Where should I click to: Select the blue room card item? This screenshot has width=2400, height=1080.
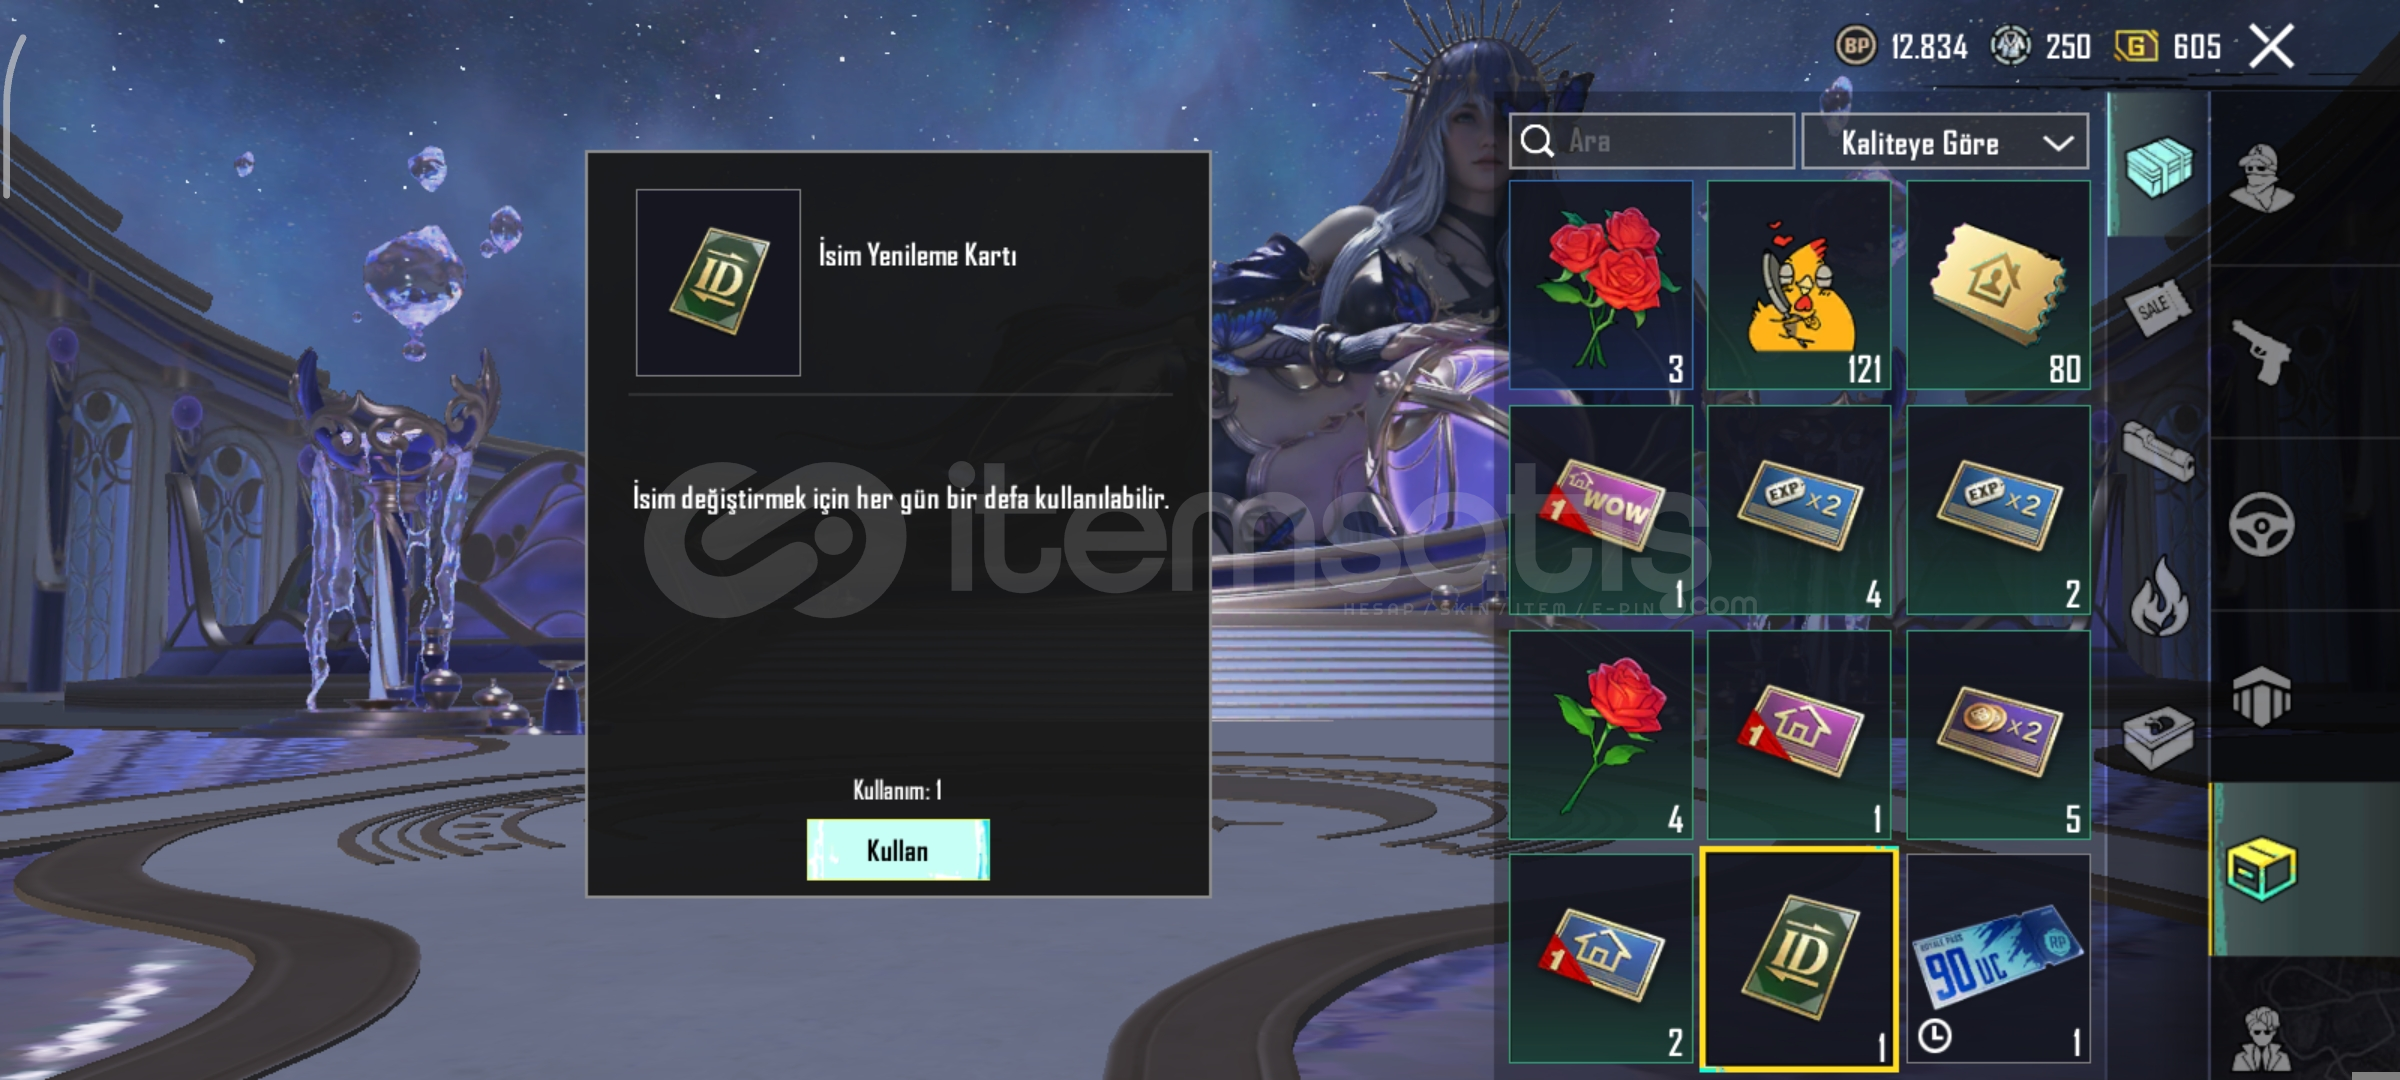click(x=1601, y=959)
